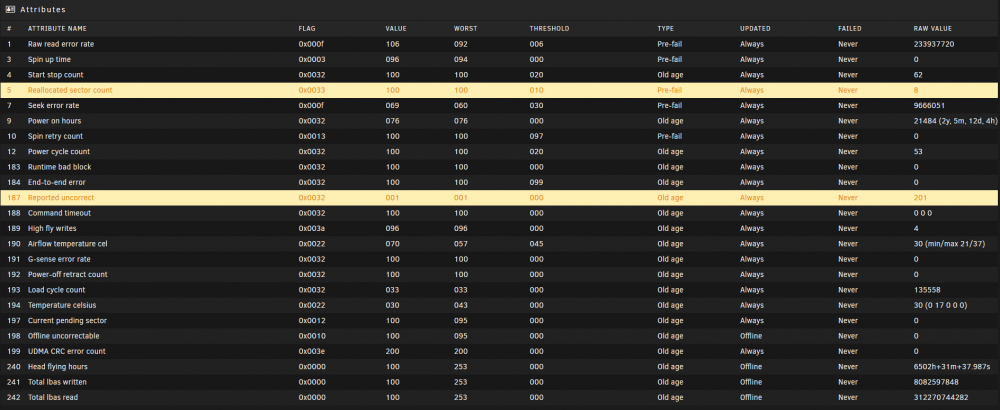Click threshold 099 in End-to-end error row
The image size is (1000, 410).
536,182
